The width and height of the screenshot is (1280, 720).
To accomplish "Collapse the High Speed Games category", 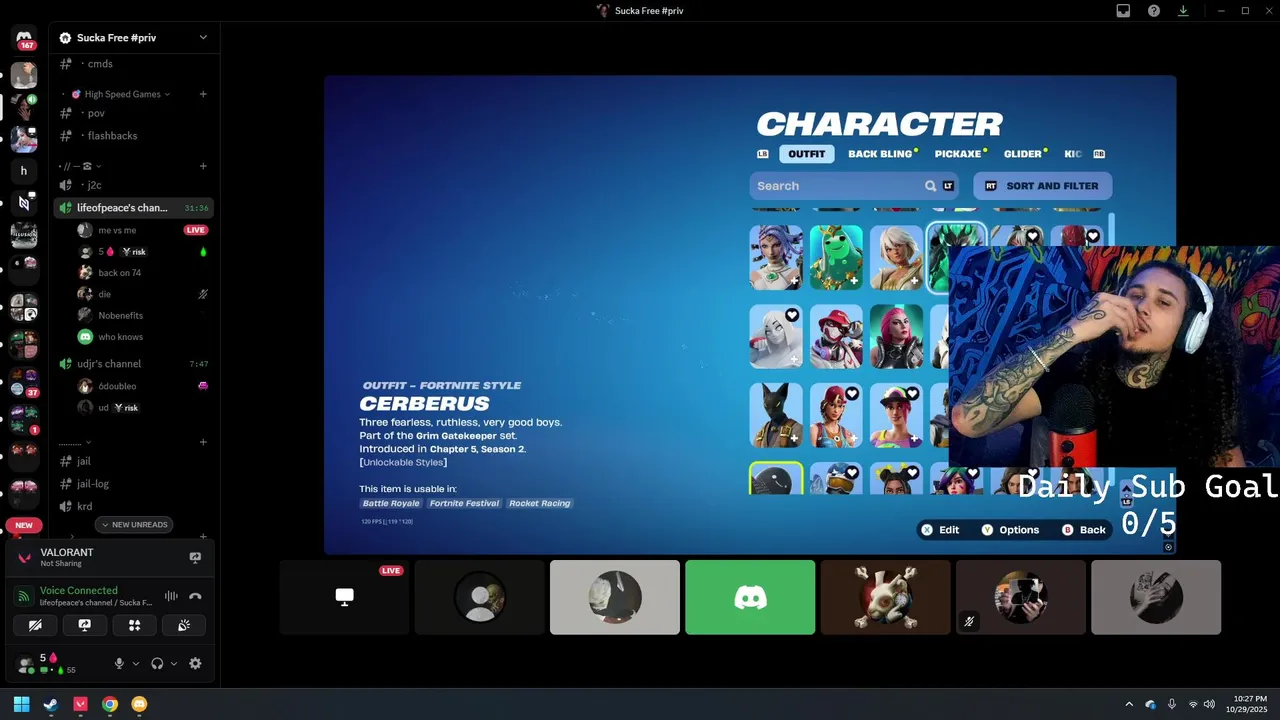I will click(120, 94).
